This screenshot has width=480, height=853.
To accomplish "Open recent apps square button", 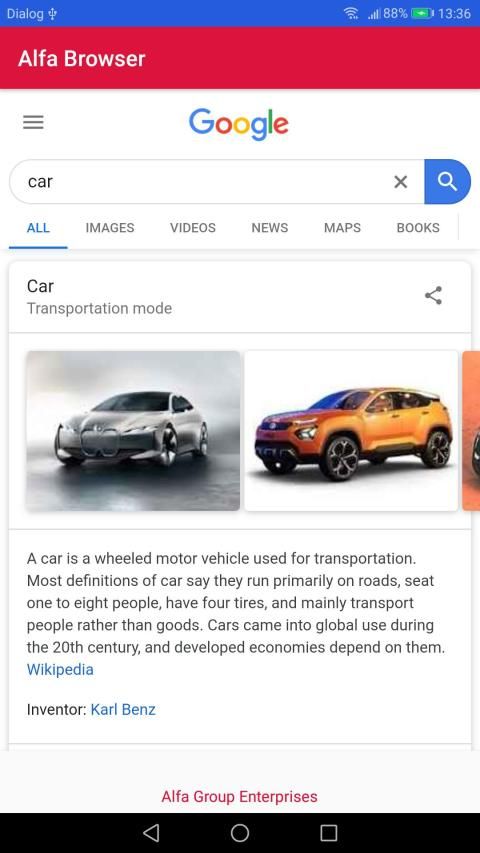I will pyautogui.click(x=329, y=832).
